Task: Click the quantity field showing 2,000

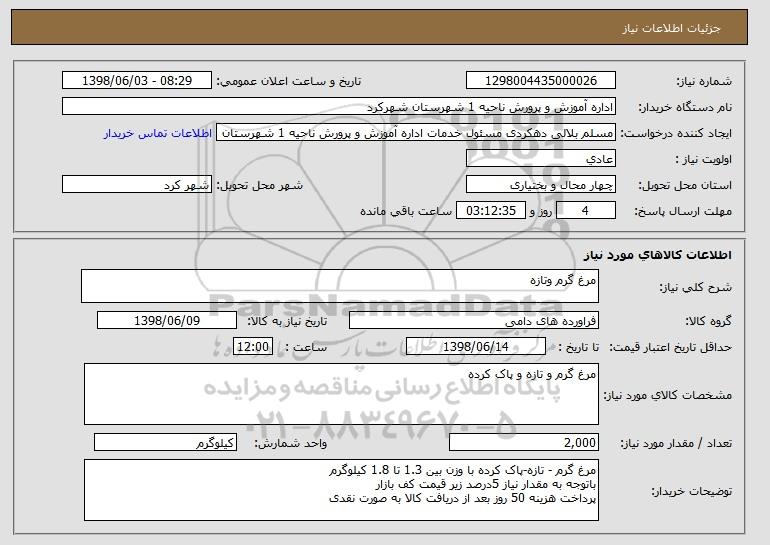Action: [x=524, y=442]
